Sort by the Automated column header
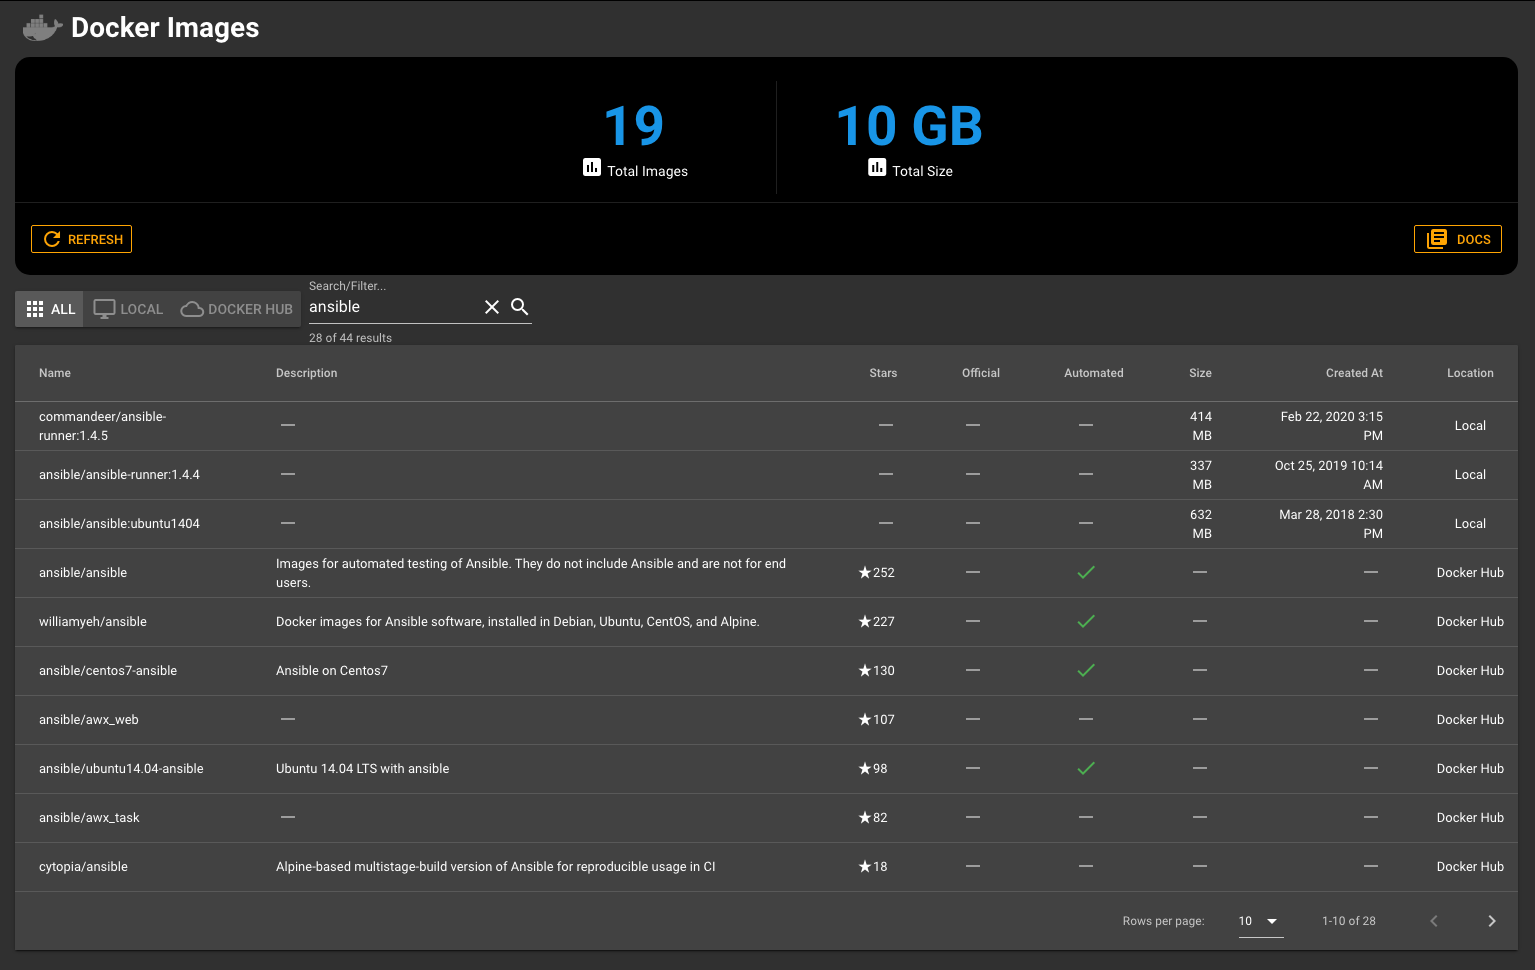Image resolution: width=1535 pixels, height=970 pixels. [x=1094, y=373]
